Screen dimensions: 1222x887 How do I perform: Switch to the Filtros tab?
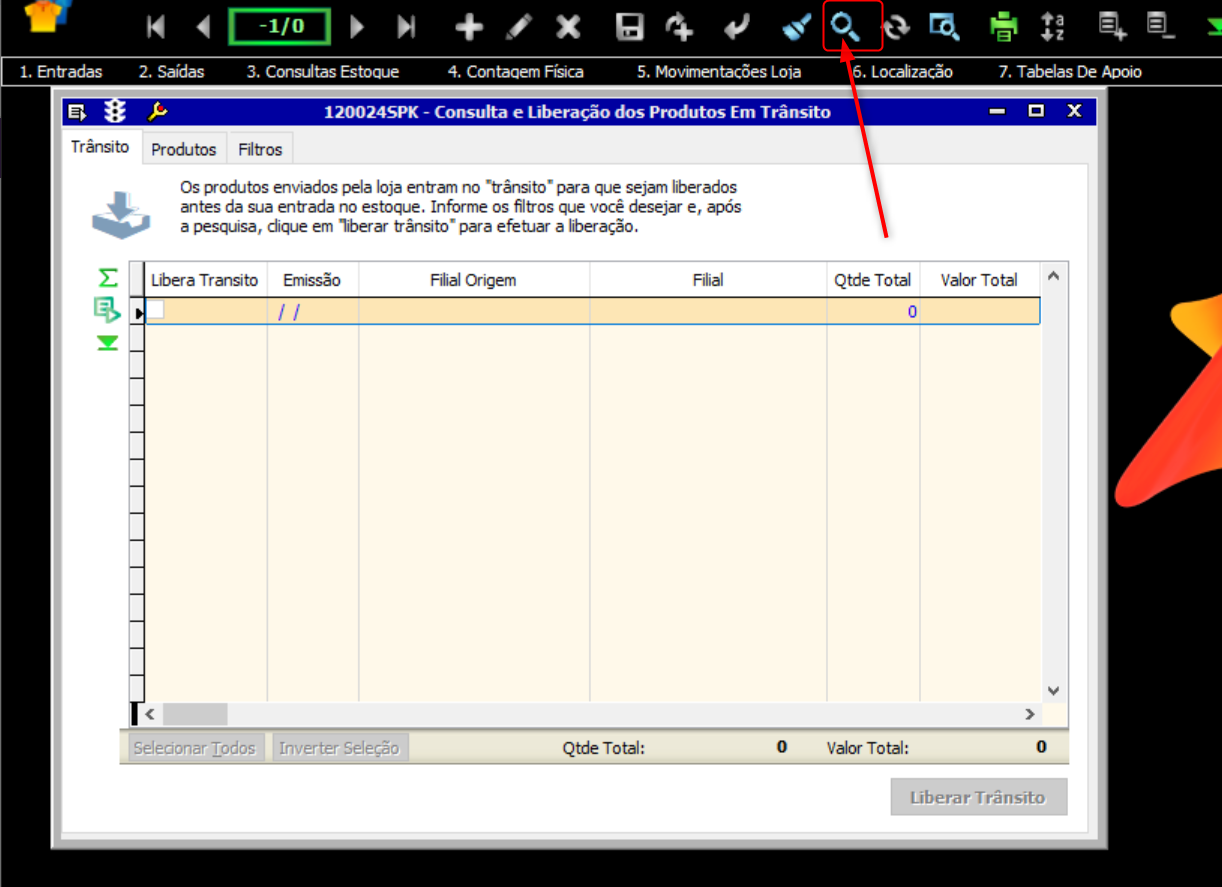tap(260, 149)
